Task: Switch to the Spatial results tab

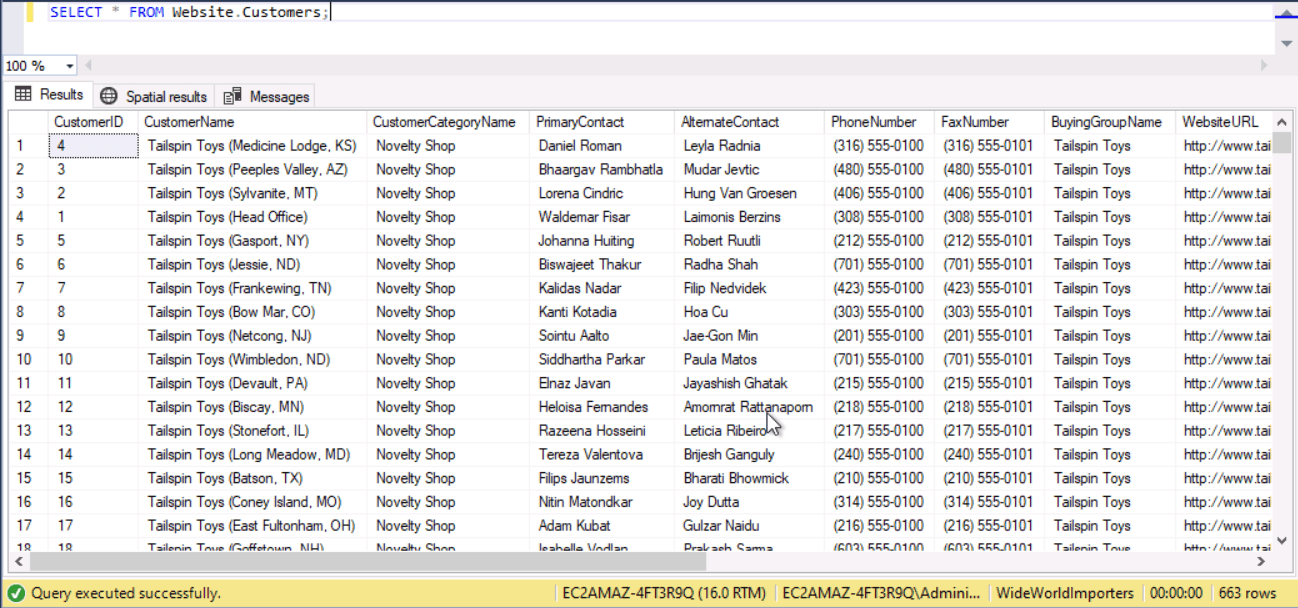Action: pos(154,97)
